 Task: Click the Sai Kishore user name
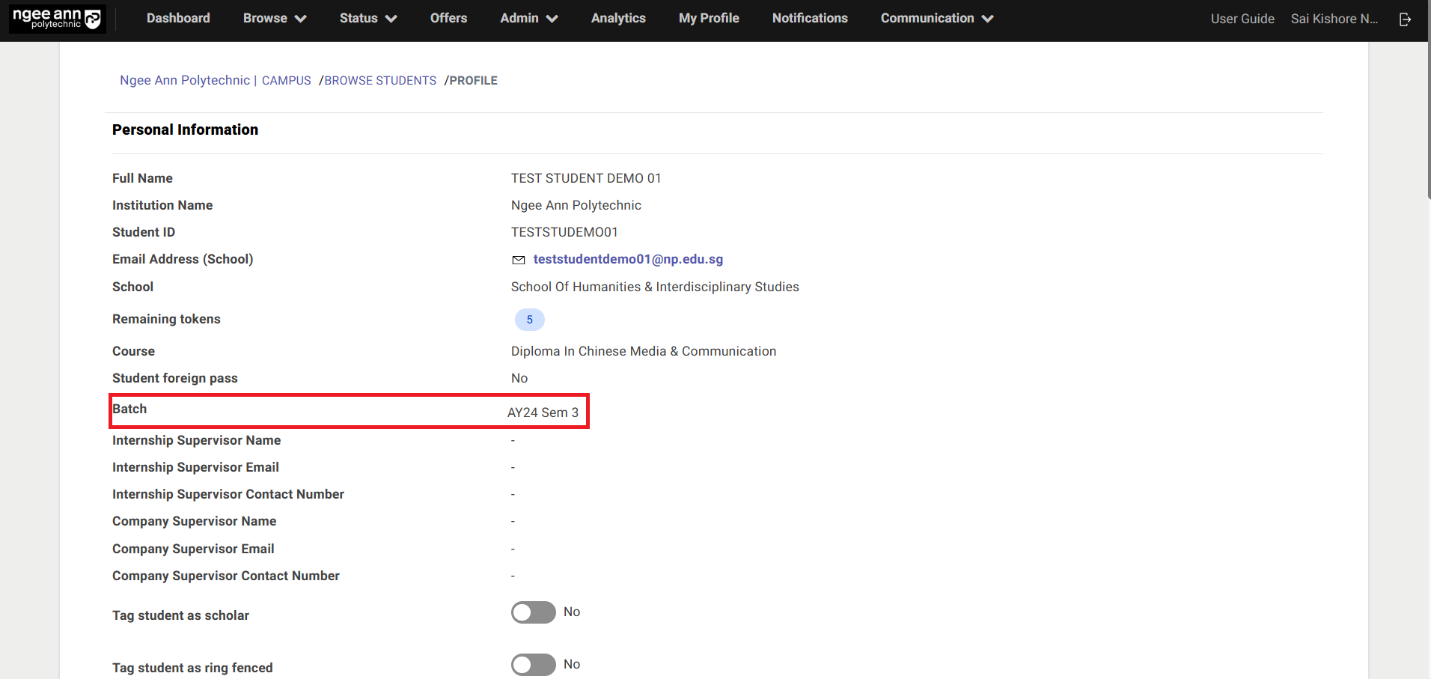pyautogui.click(x=1334, y=19)
